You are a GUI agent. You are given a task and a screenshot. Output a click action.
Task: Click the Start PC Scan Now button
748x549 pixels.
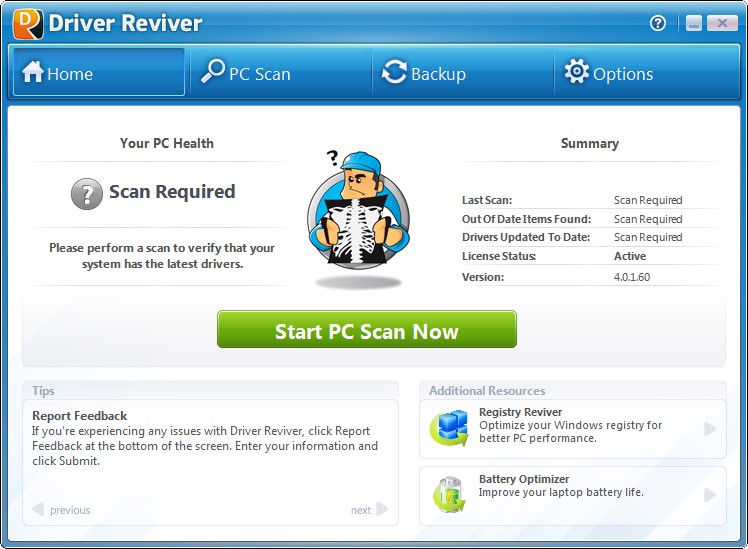366,329
